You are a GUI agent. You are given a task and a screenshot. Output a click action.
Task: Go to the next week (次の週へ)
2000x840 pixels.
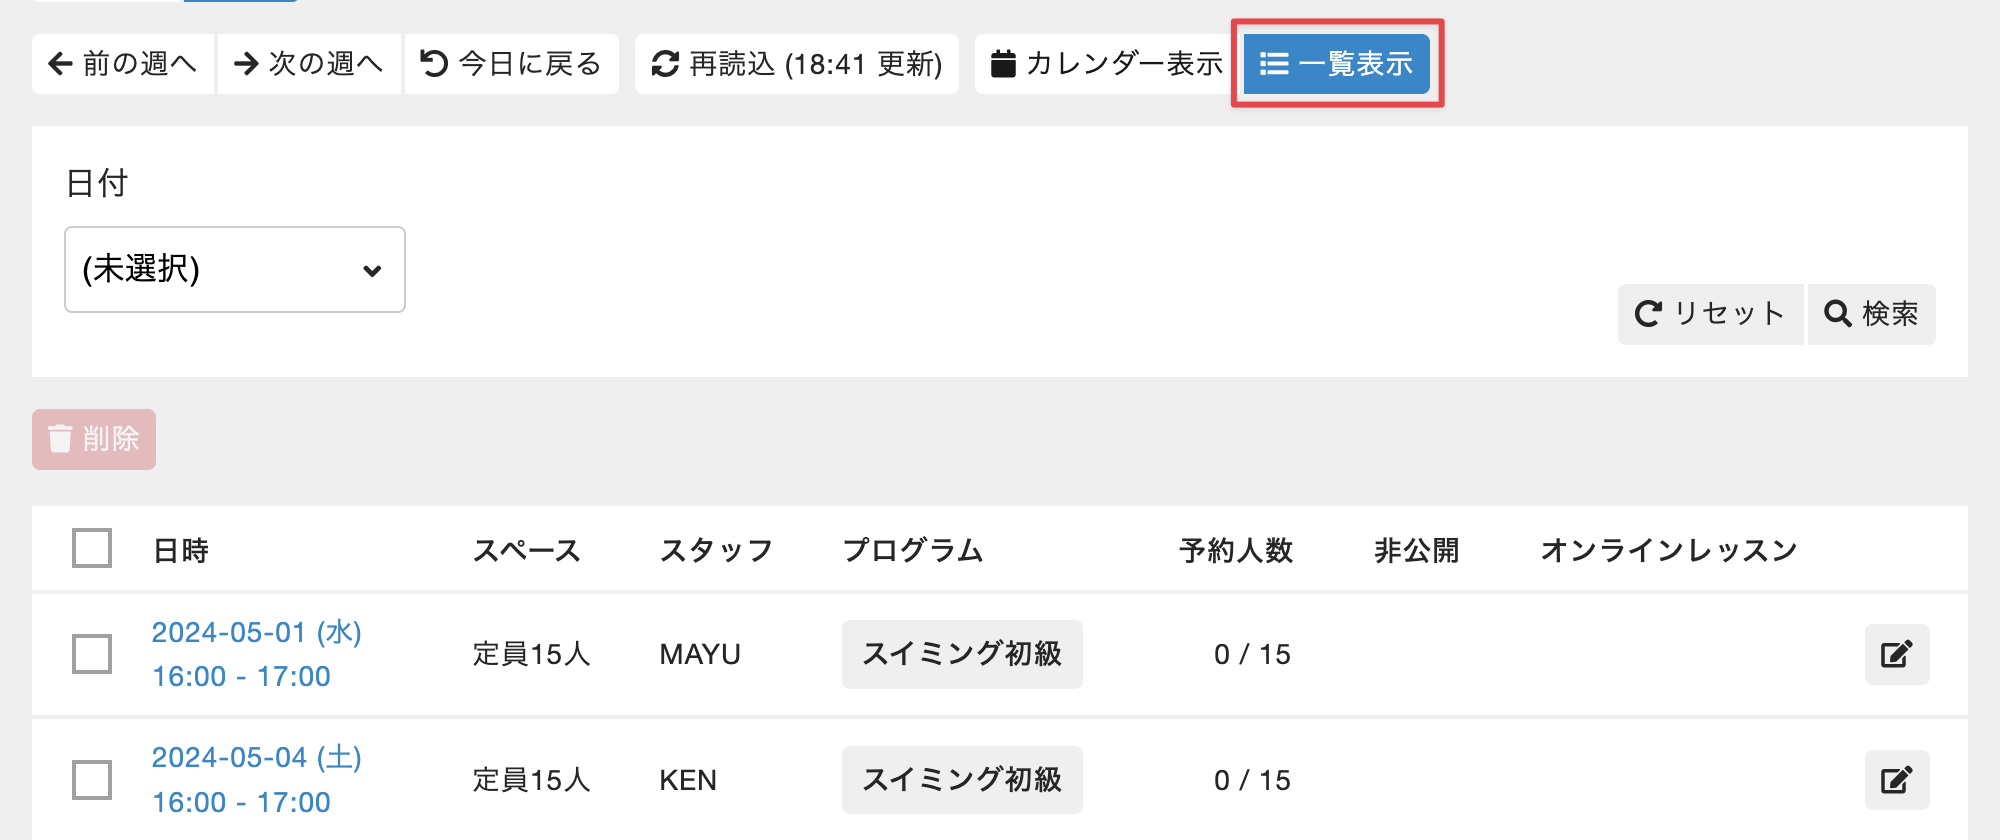point(309,64)
